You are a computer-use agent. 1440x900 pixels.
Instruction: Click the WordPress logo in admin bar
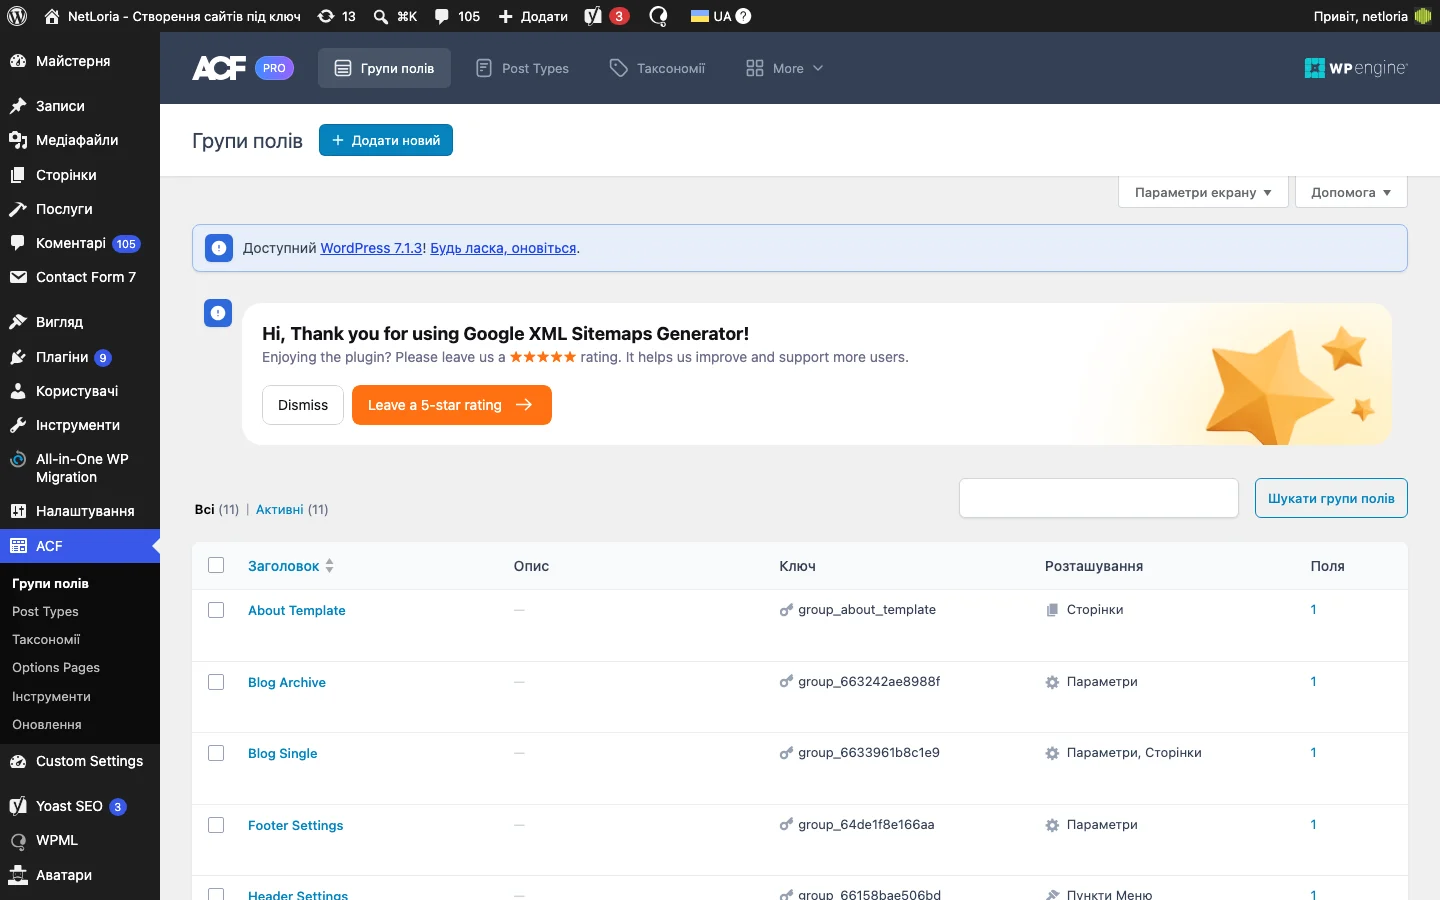point(17,16)
